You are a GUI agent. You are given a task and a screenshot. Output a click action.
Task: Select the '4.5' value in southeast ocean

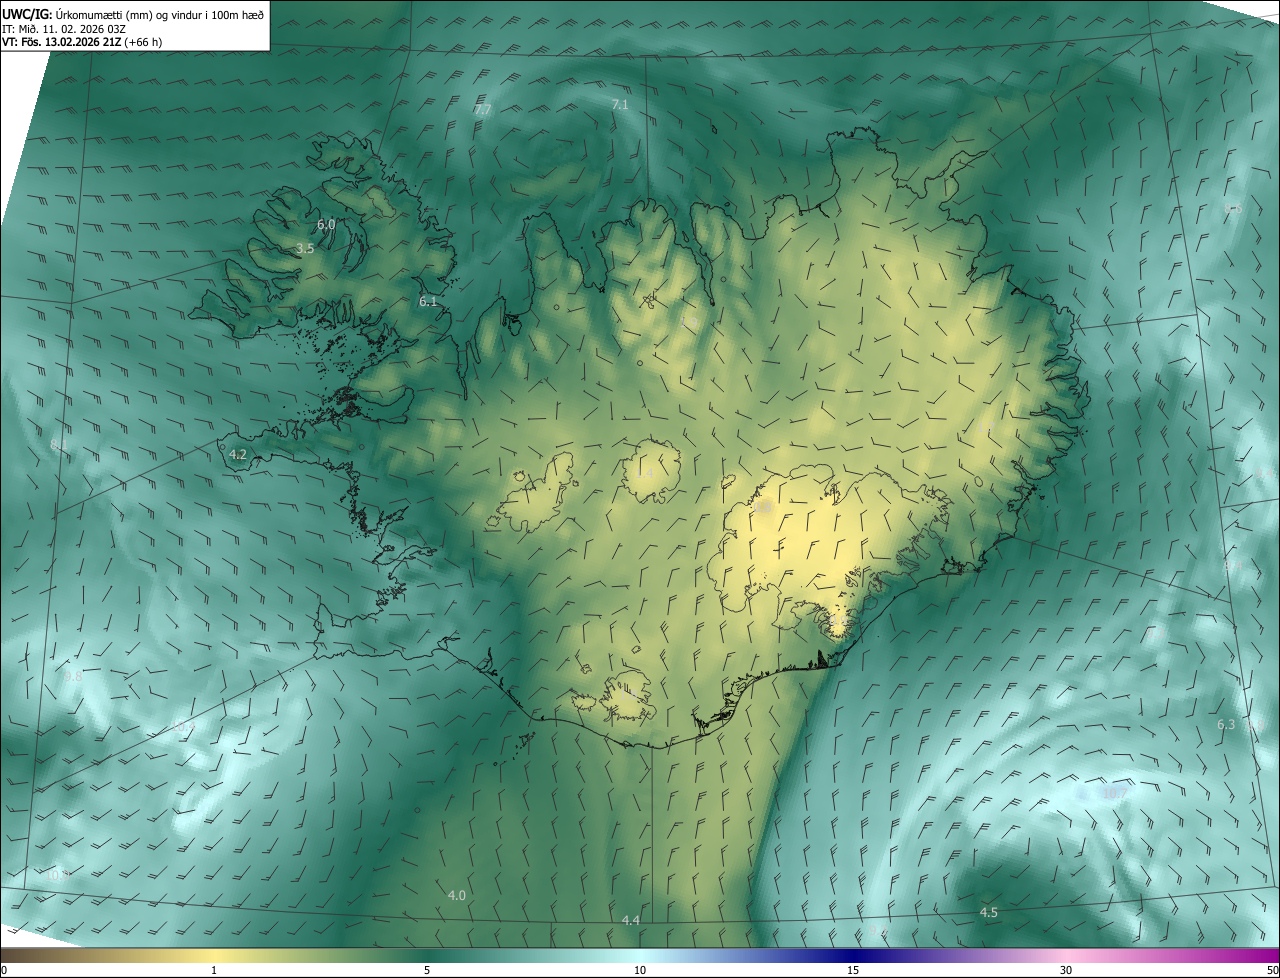(x=988, y=912)
